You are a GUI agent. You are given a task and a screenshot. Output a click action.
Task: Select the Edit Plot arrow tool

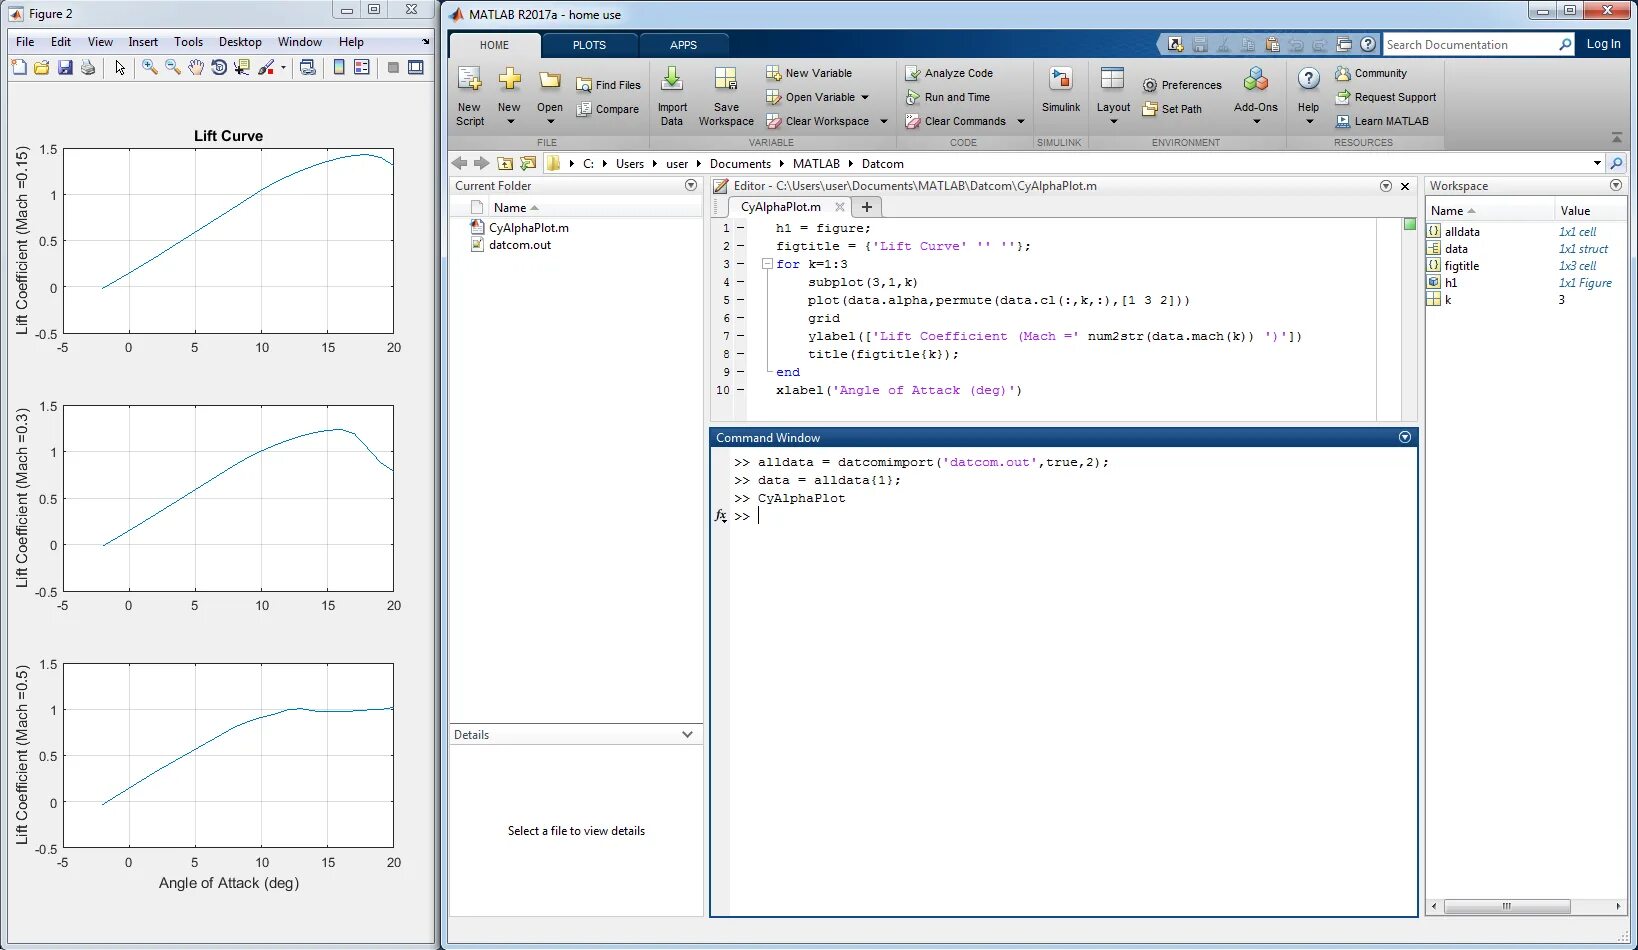pos(120,67)
